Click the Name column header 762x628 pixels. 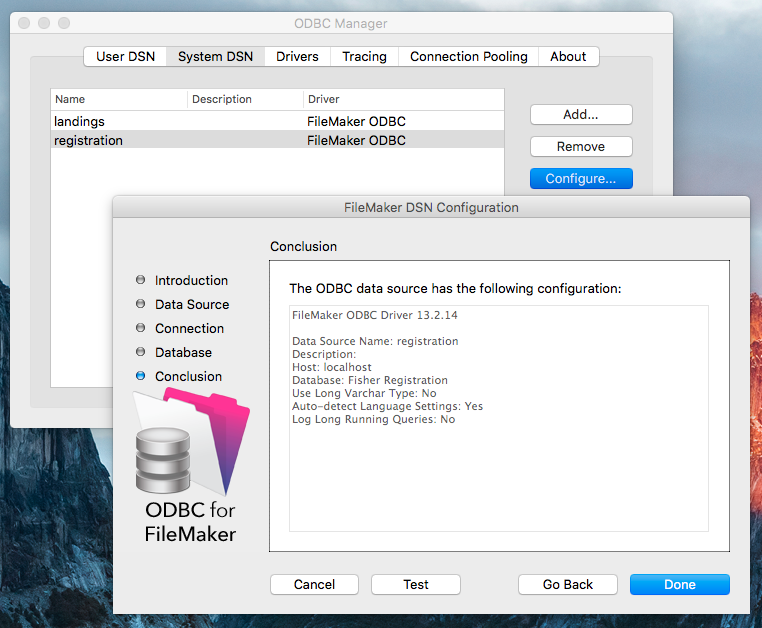point(119,99)
